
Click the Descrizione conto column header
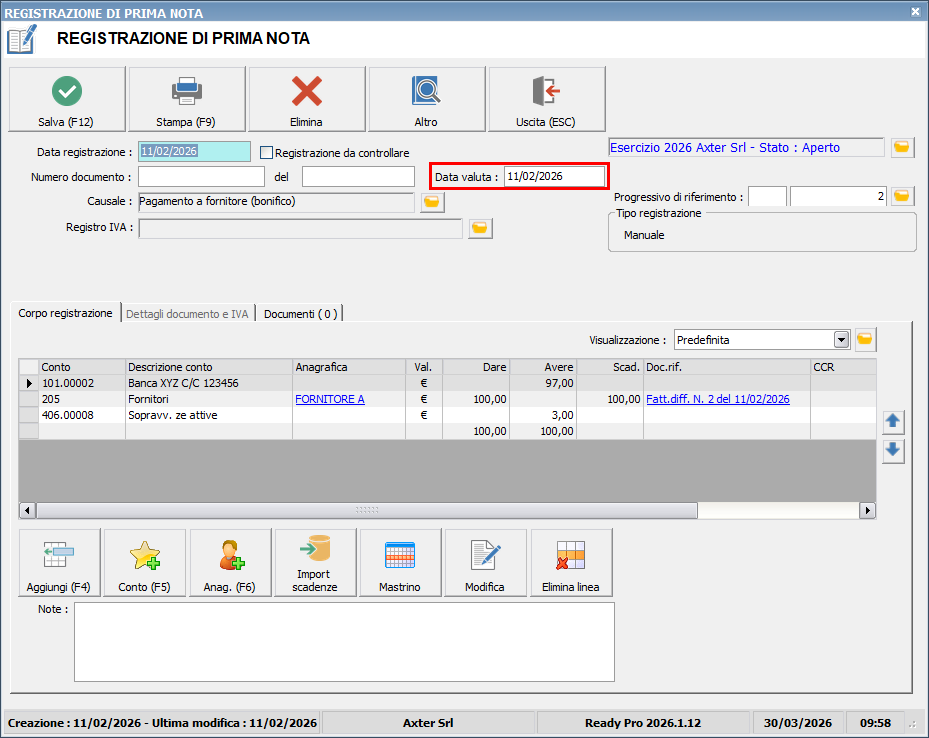click(209, 367)
